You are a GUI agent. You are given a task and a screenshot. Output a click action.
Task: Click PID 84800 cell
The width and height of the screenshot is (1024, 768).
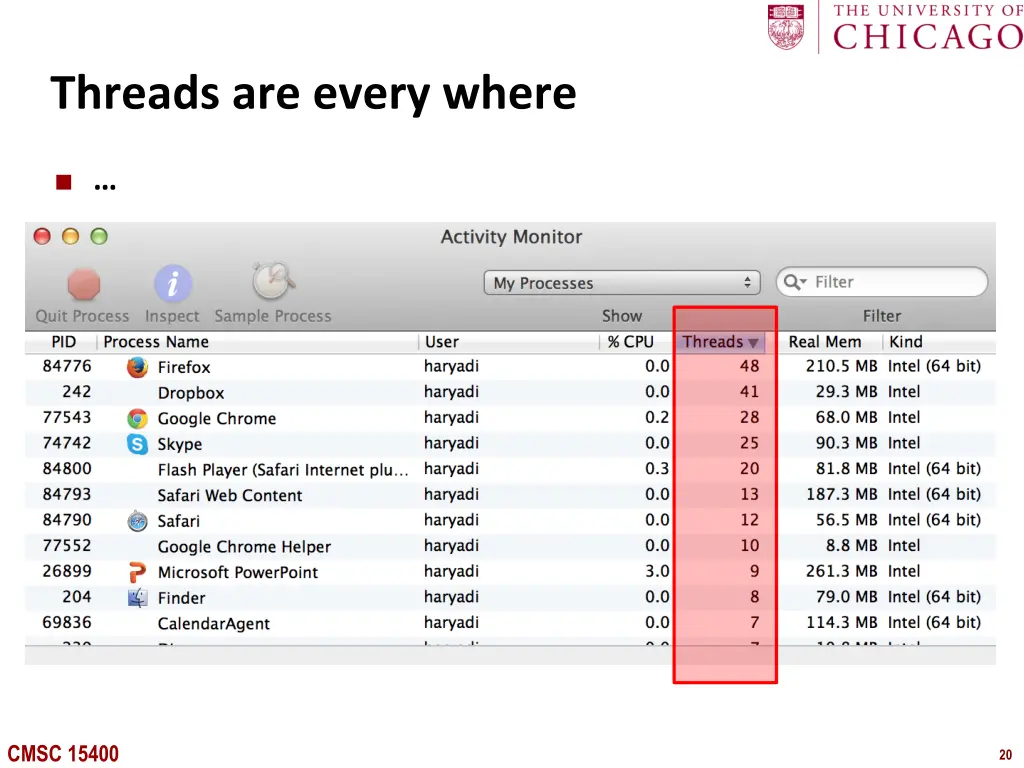(67, 469)
